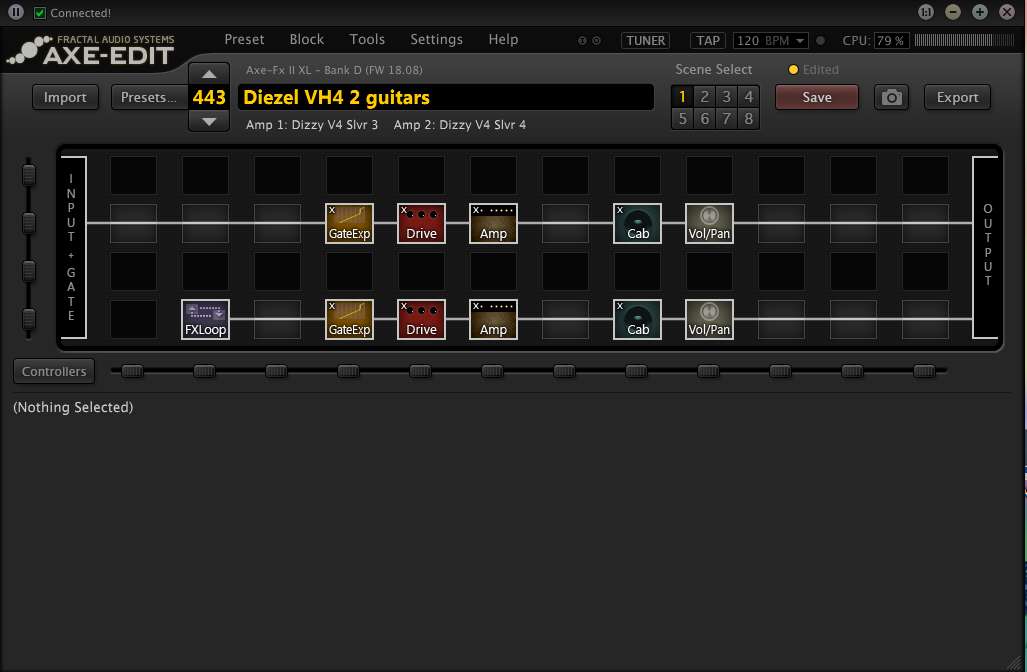Select the Cab block in the bottom grid row
This screenshot has width=1027, height=672.
point(637,320)
